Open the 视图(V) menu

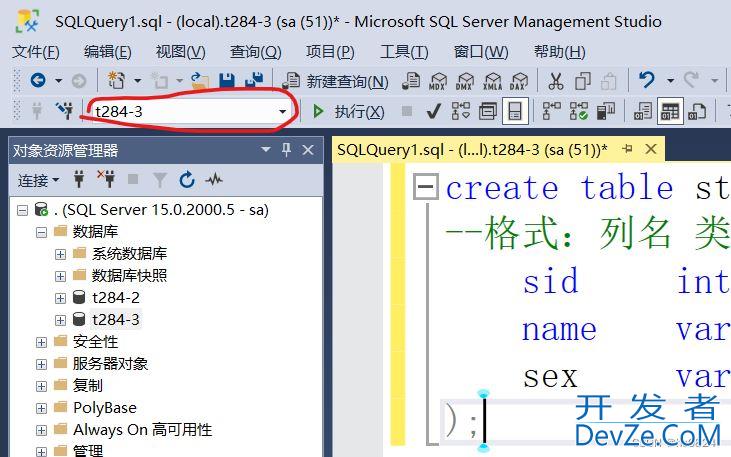180,51
